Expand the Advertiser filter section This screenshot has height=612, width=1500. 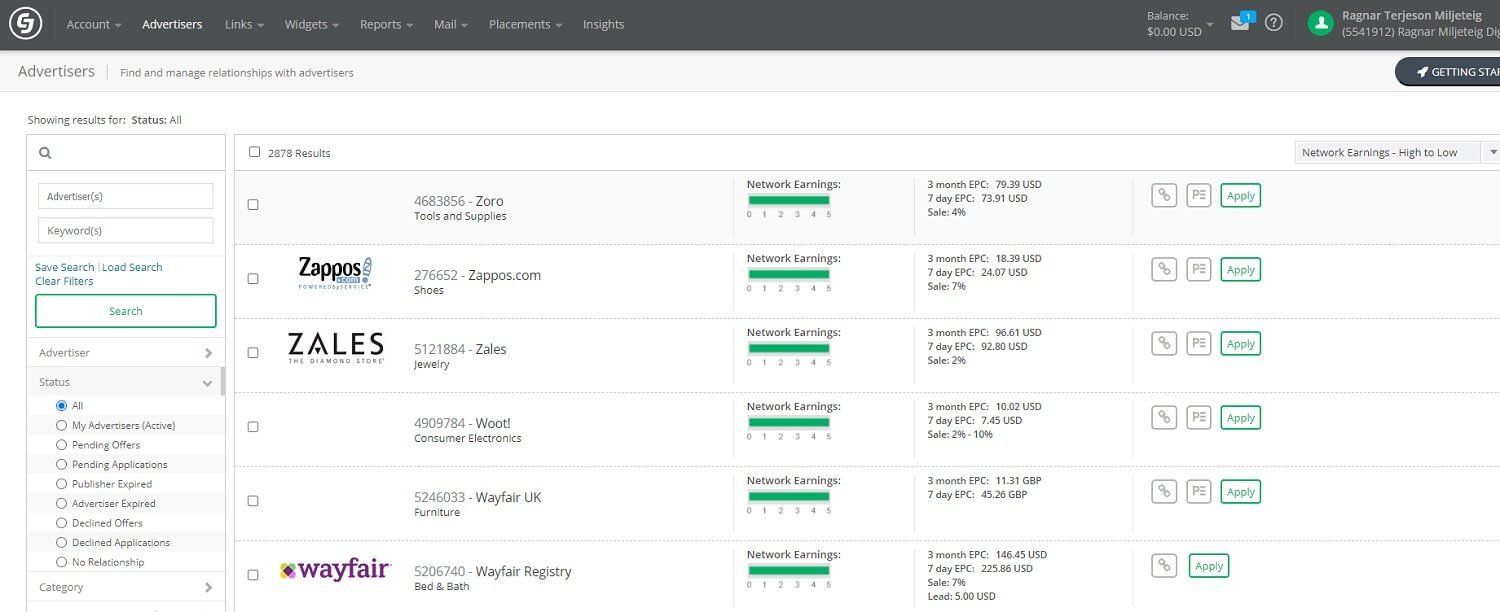click(126, 352)
